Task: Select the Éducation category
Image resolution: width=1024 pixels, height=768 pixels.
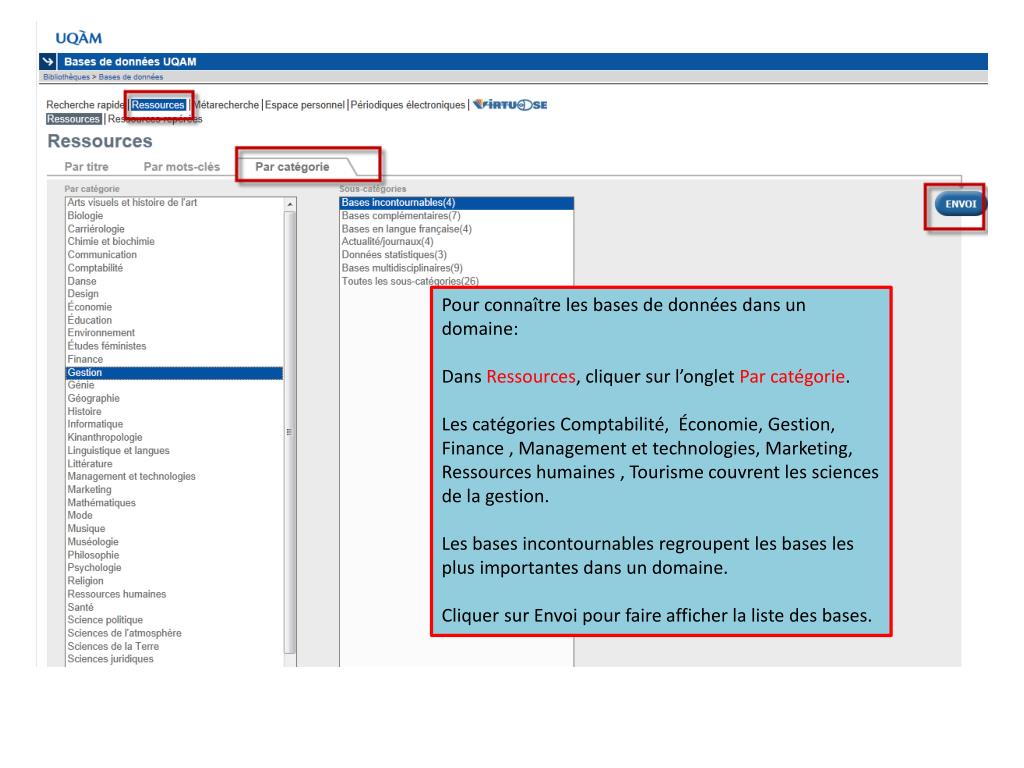Action: point(174,320)
